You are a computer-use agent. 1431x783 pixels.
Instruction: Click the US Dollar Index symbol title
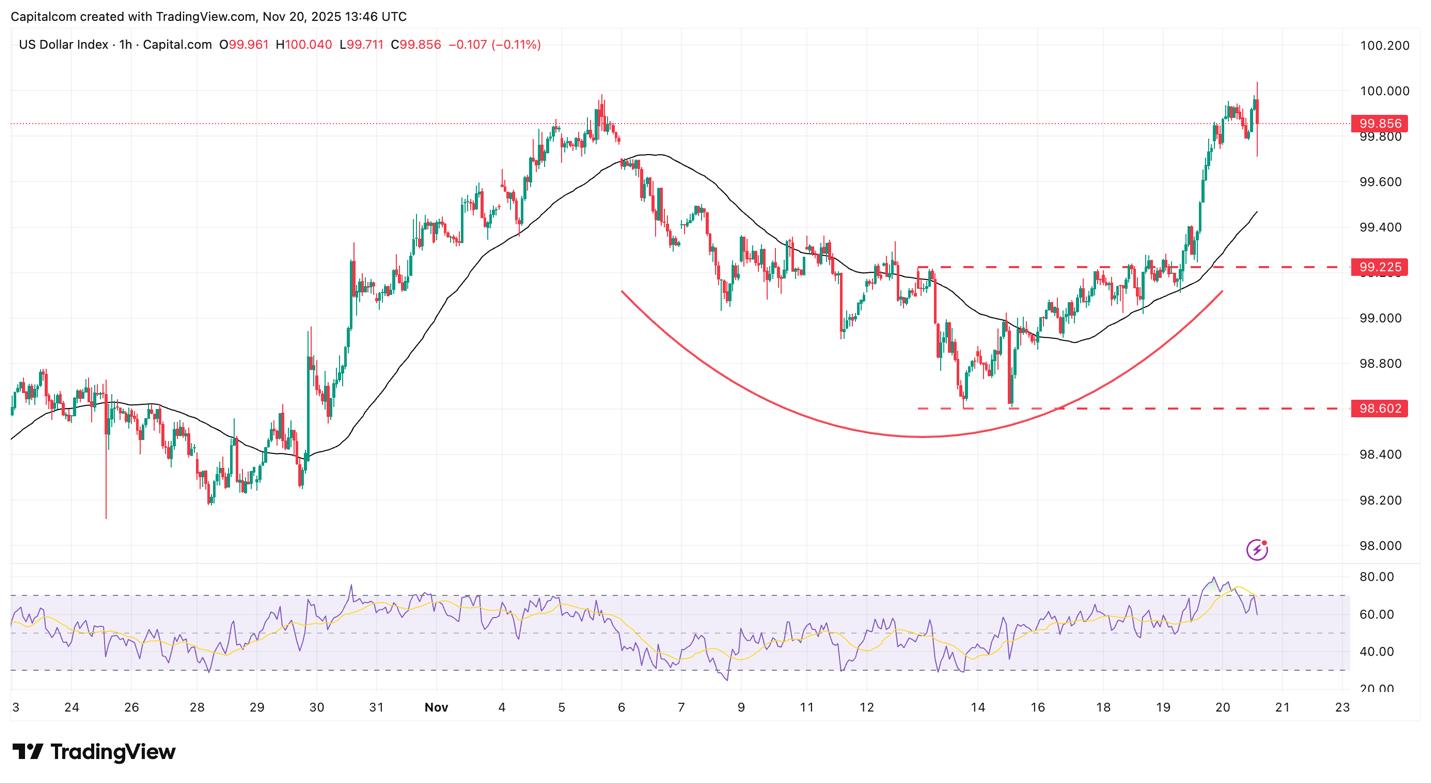click(x=63, y=45)
